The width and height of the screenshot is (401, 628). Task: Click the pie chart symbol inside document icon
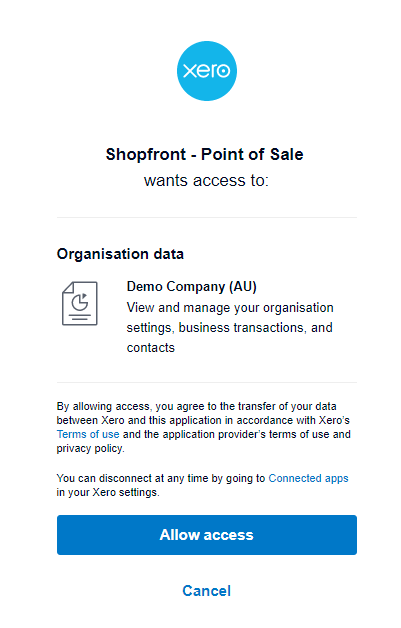click(x=80, y=302)
